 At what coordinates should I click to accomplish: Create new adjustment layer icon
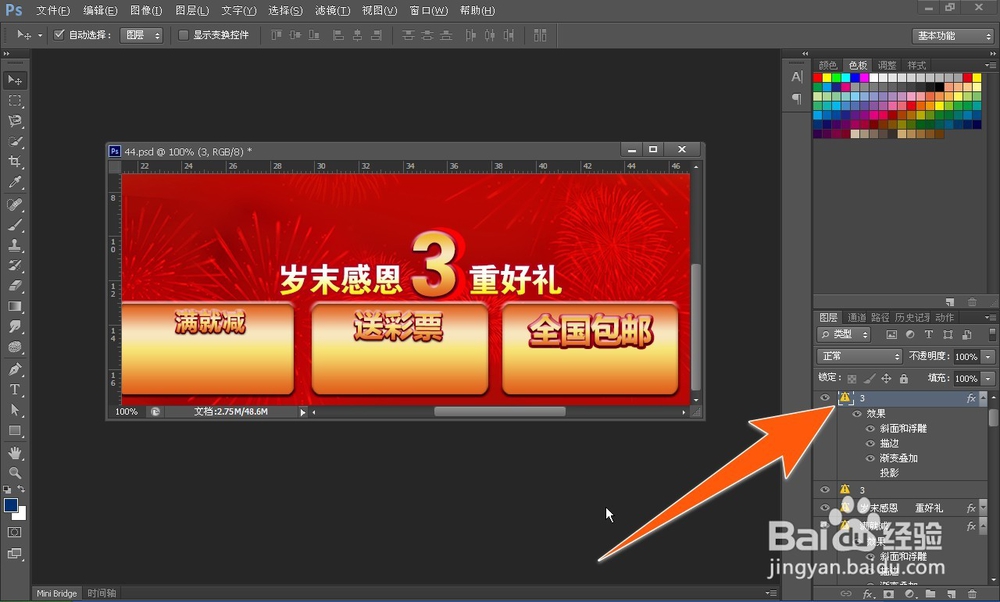[909, 594]
